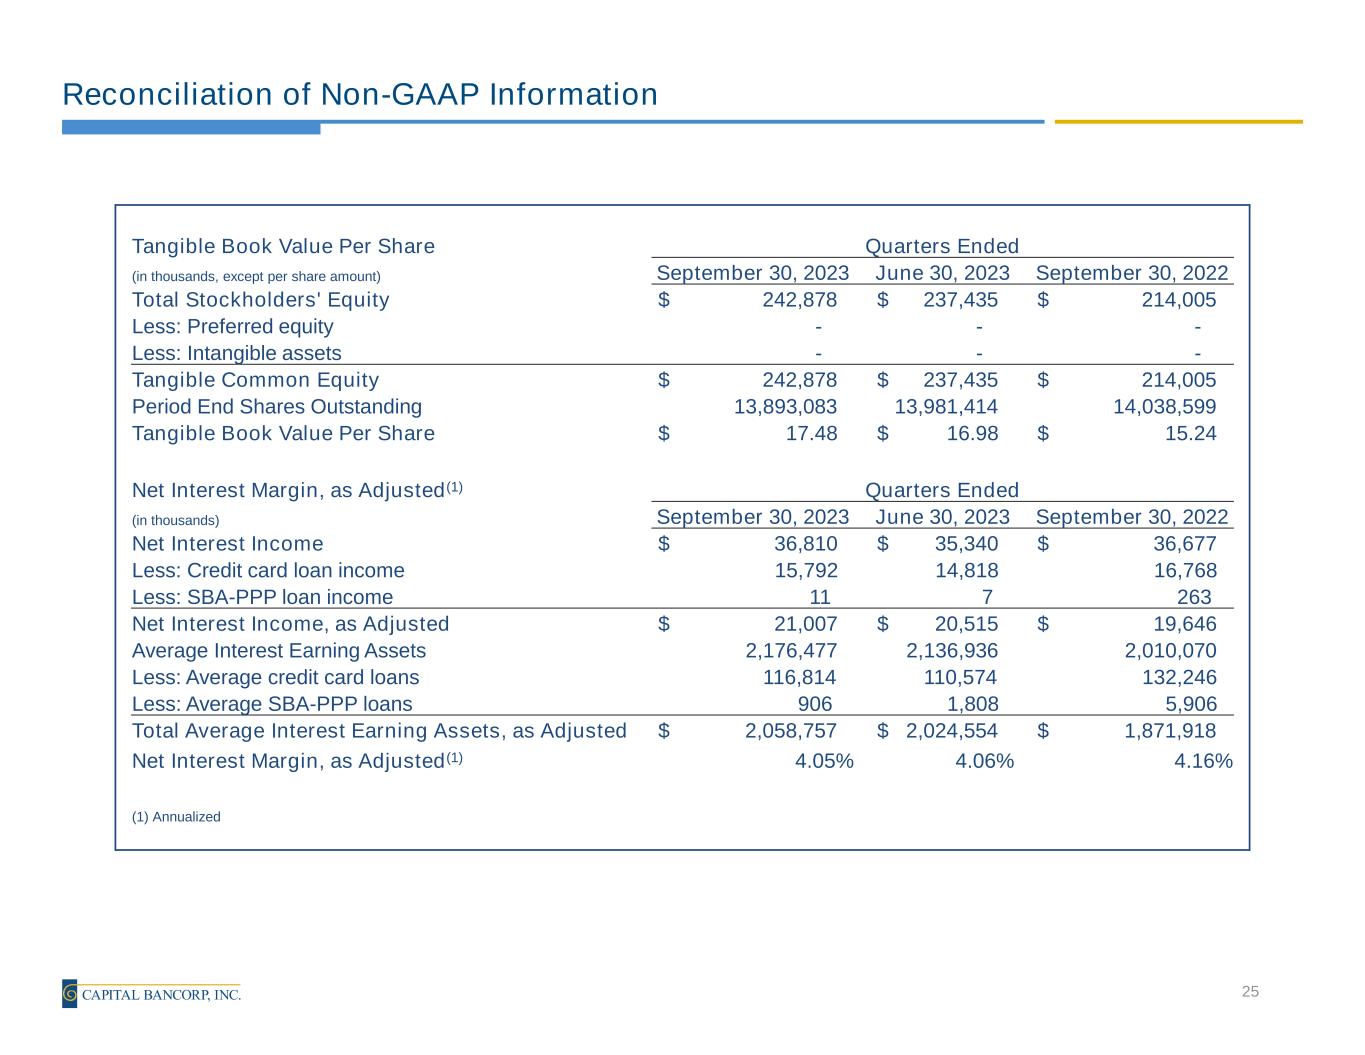Select the 'Period End Shares Outstanding' label

click(x=277, y=407)
